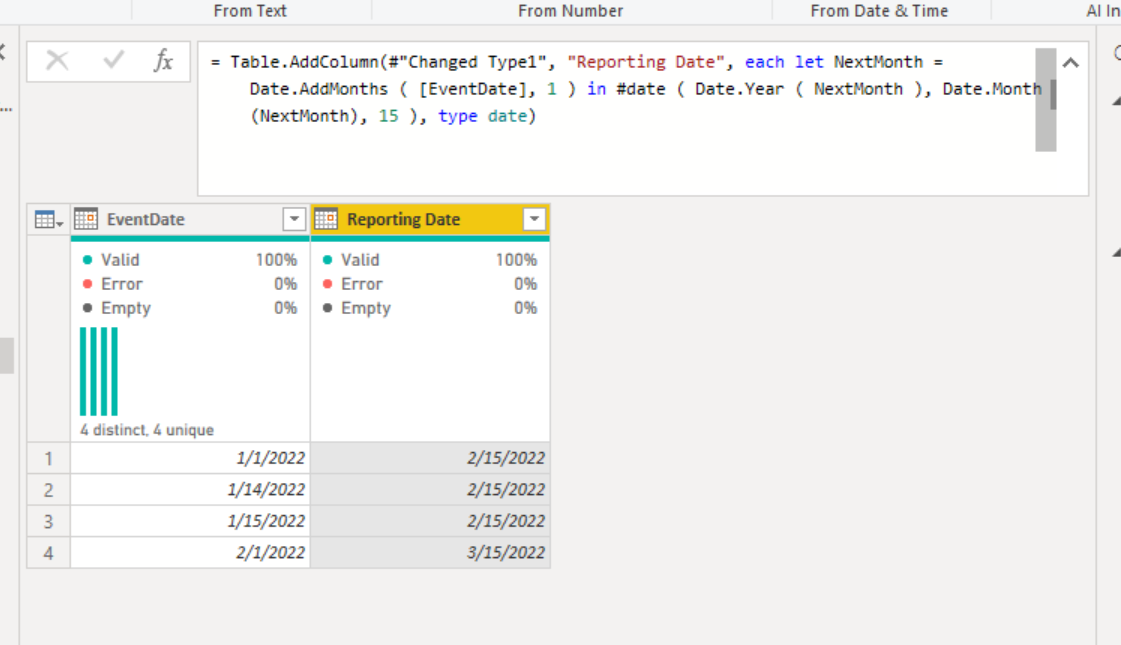Click the From Date & Time ribbon group
Viewport: 1121px width, 645px height.
(880, 11)
